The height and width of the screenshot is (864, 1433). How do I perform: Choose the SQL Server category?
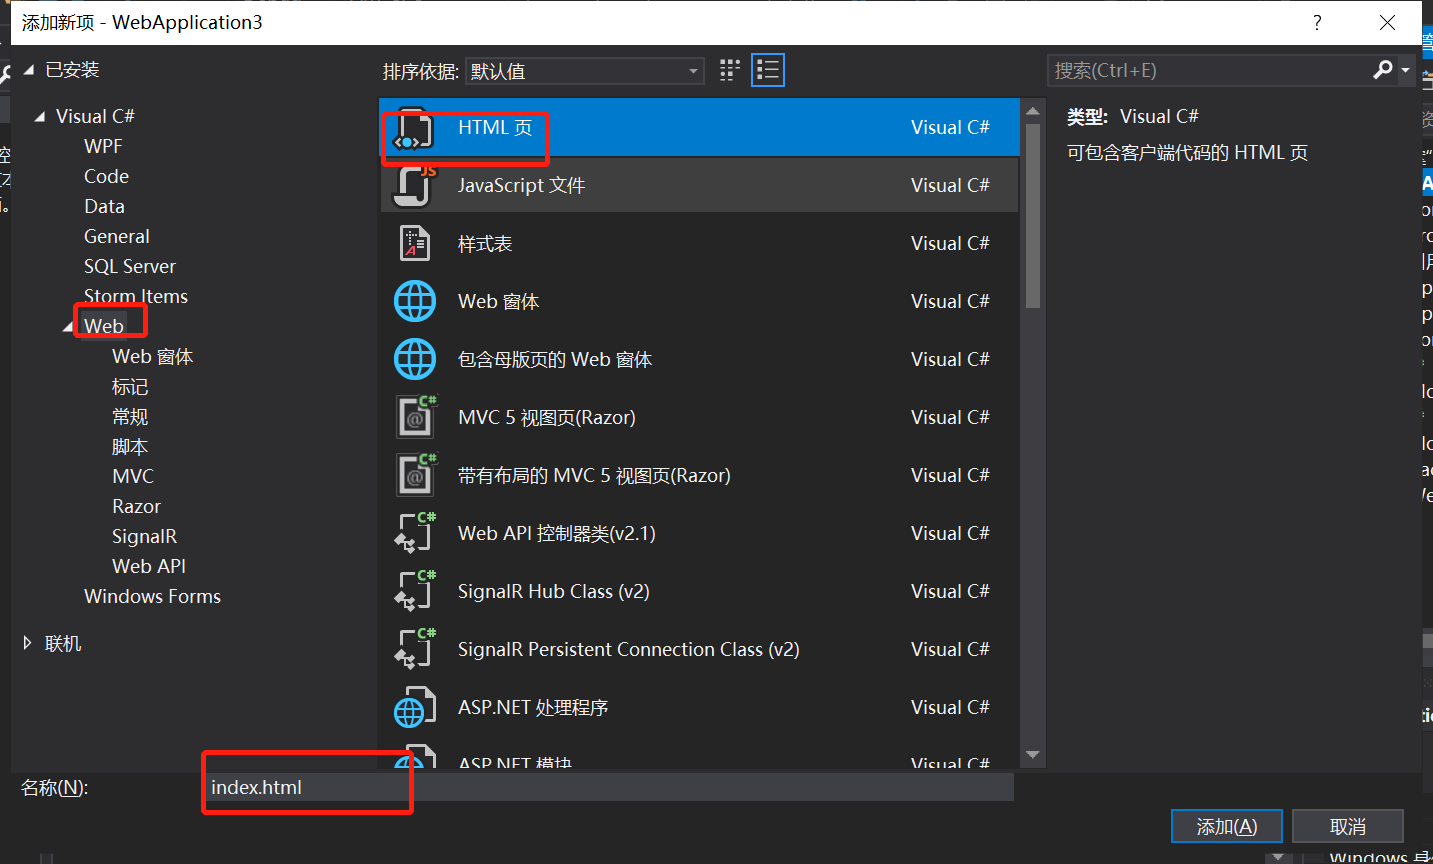pos(130,266)
